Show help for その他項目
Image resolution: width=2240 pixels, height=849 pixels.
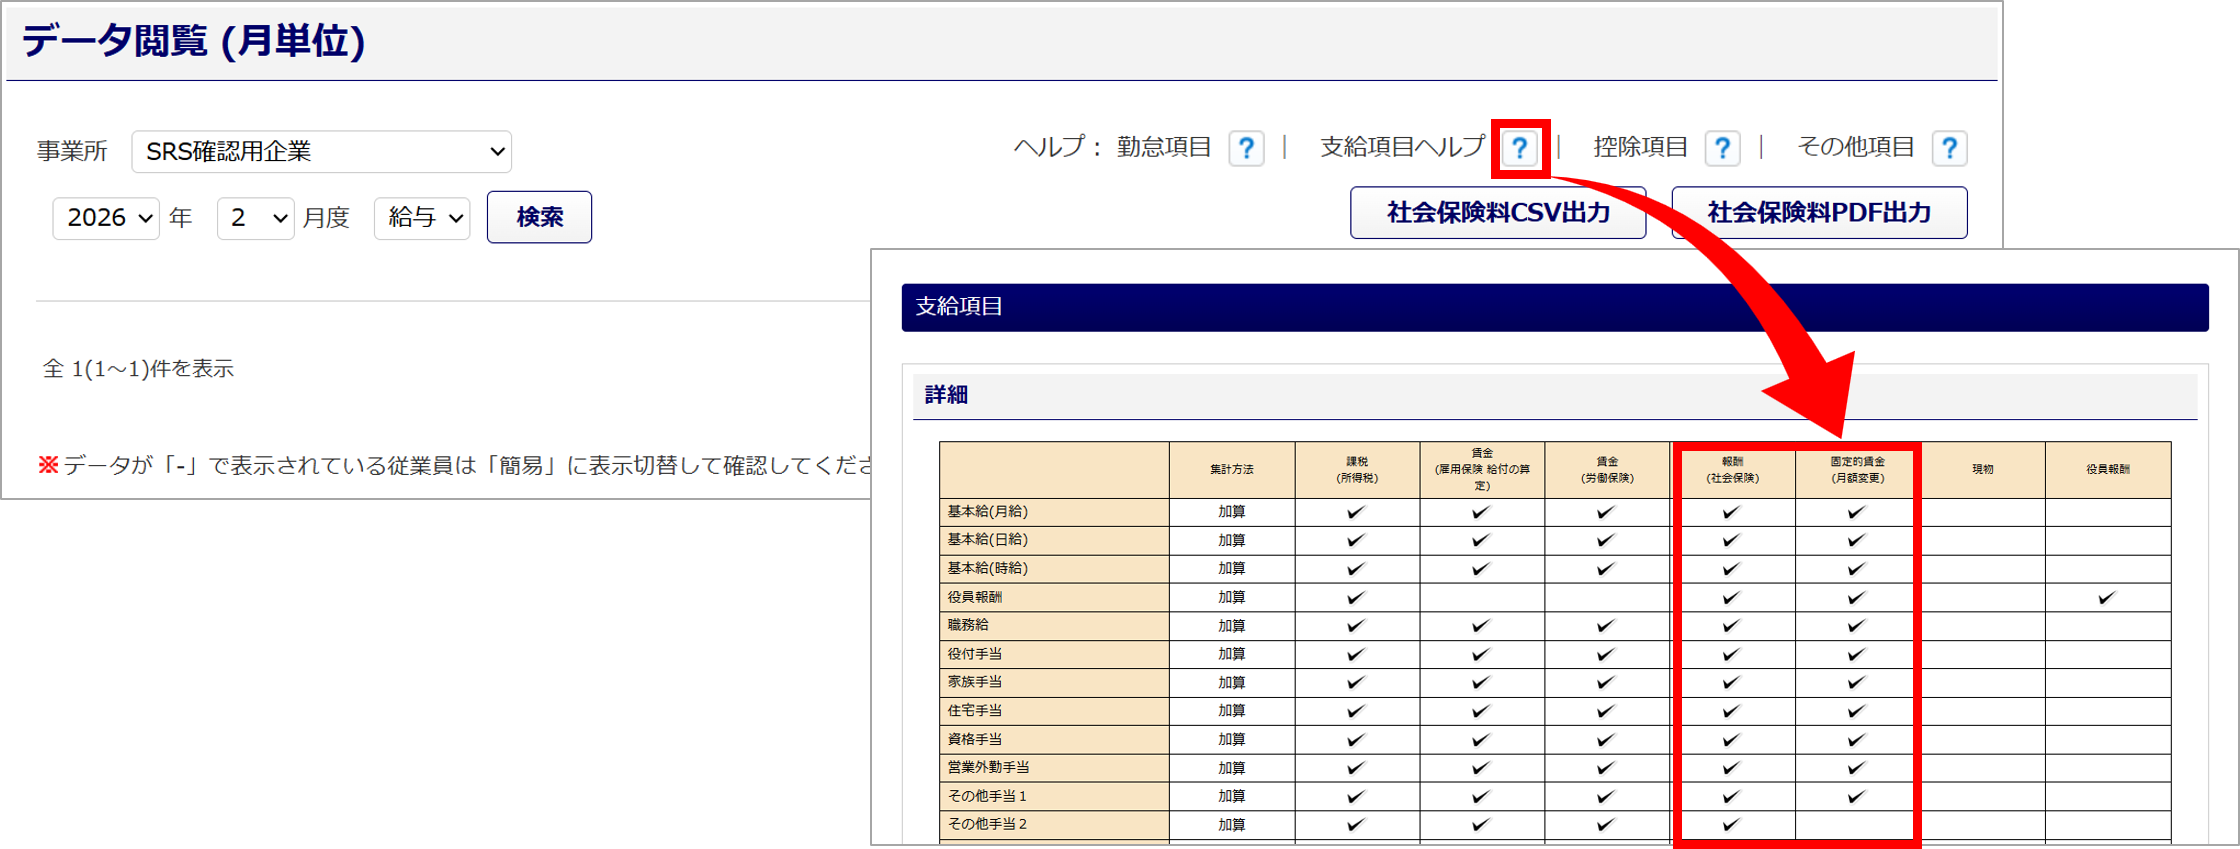tap(1949, 149)
